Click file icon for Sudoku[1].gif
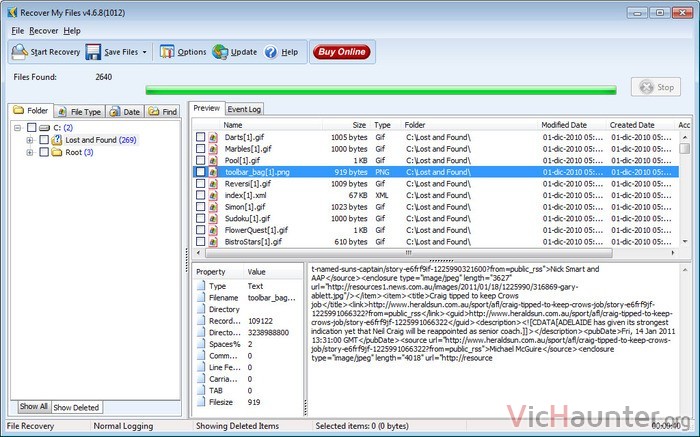Image resolution: width=700 pixels, height=437 pixels. click(x=213, y=218)
